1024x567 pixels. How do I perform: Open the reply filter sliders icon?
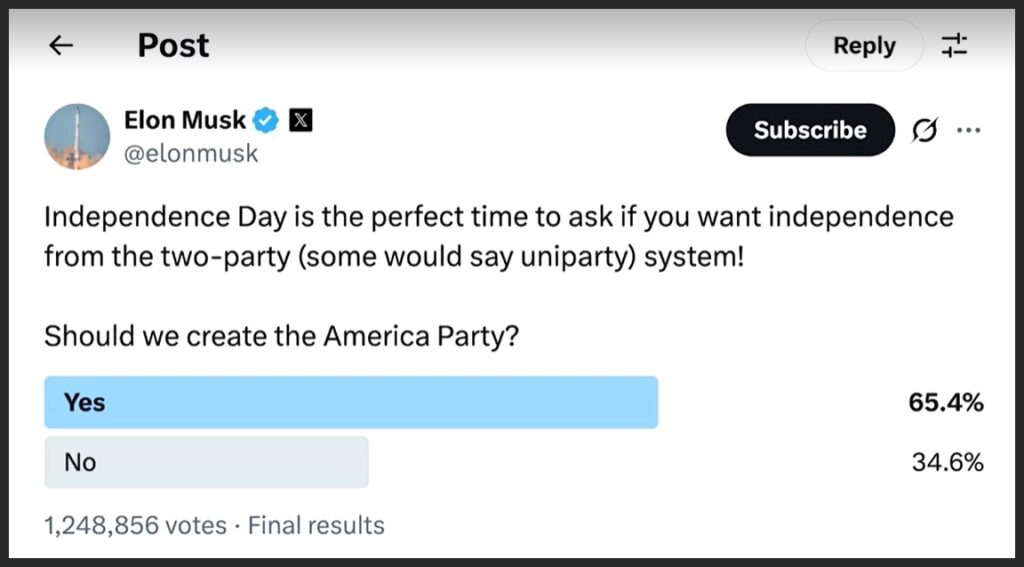[955, 45]
